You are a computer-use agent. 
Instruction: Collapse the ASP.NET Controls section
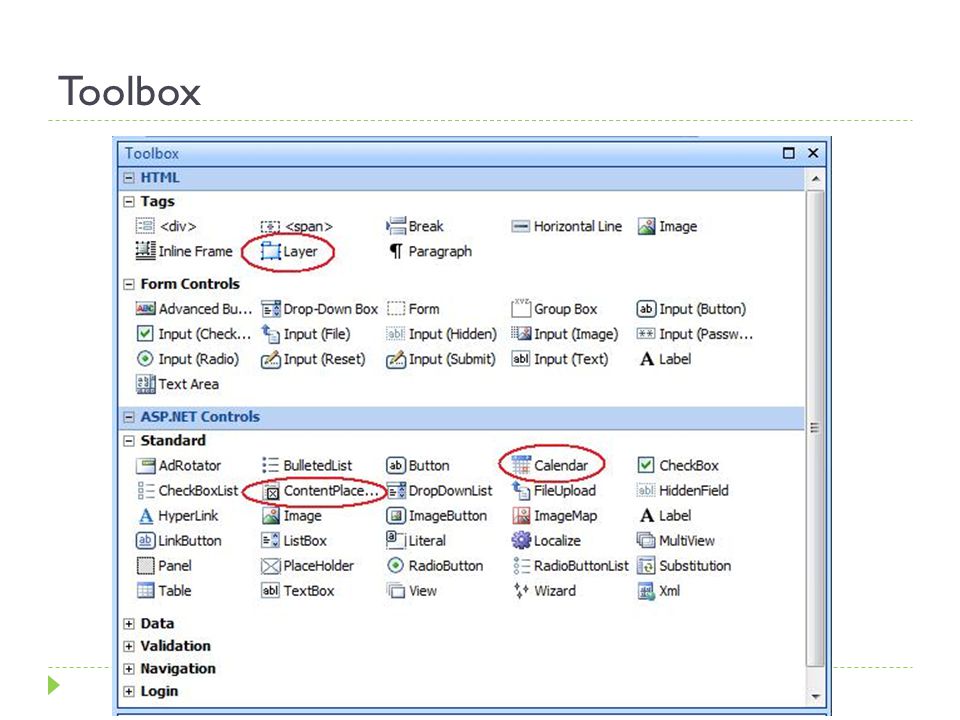click(129, 418)
